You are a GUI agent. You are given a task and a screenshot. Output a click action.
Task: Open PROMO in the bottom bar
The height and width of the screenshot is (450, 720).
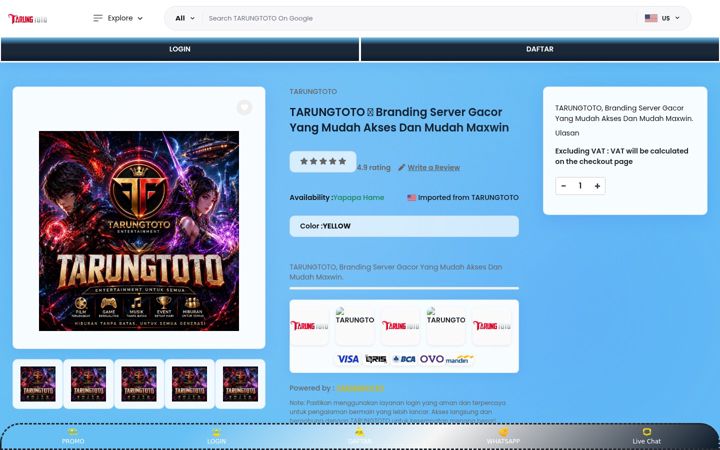pos(73,437)
